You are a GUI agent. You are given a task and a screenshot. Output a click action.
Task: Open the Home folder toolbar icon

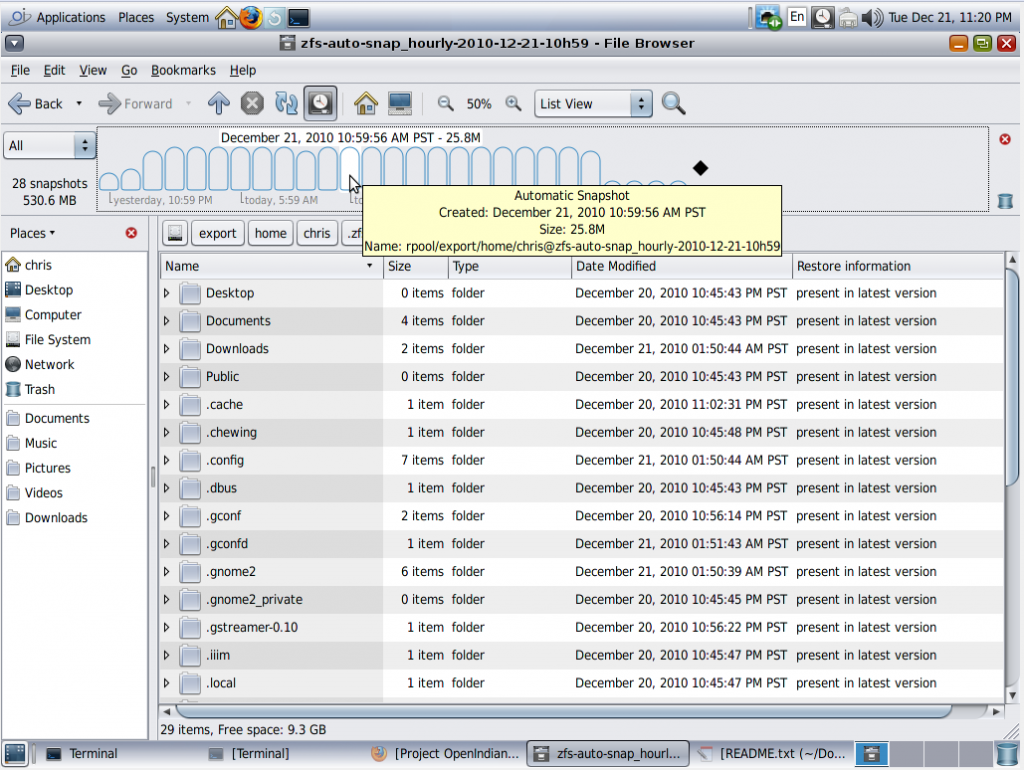pos(365,103)
